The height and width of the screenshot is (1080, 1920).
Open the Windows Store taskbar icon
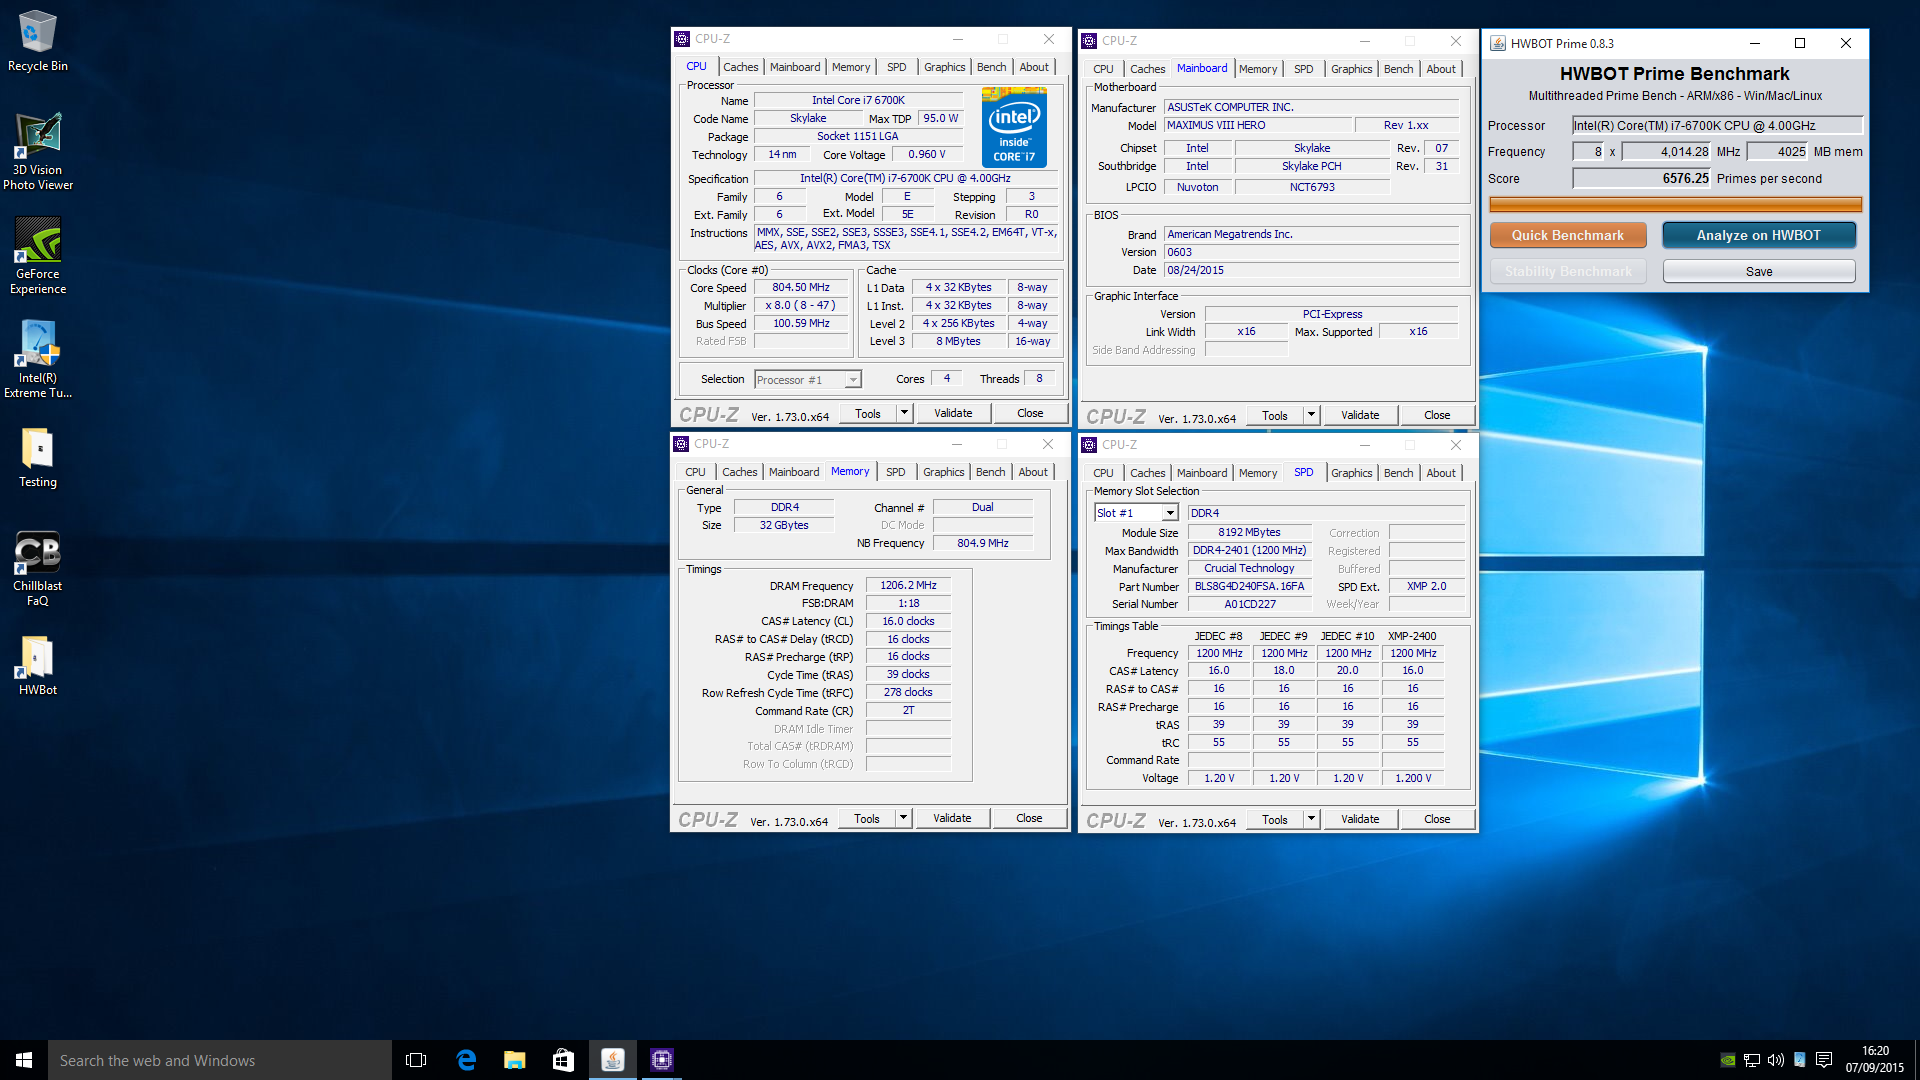click(564, 1060)
